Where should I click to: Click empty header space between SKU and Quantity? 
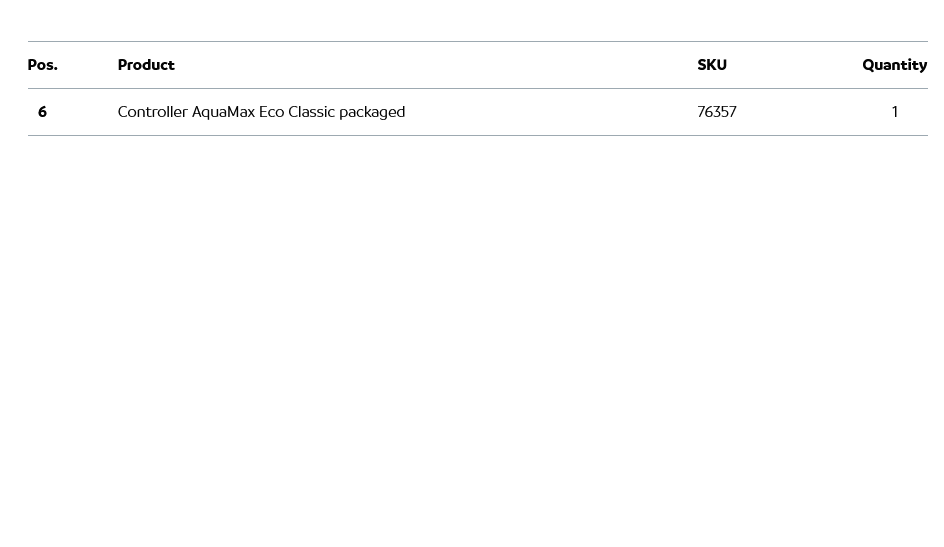click(x=795, y=65)
